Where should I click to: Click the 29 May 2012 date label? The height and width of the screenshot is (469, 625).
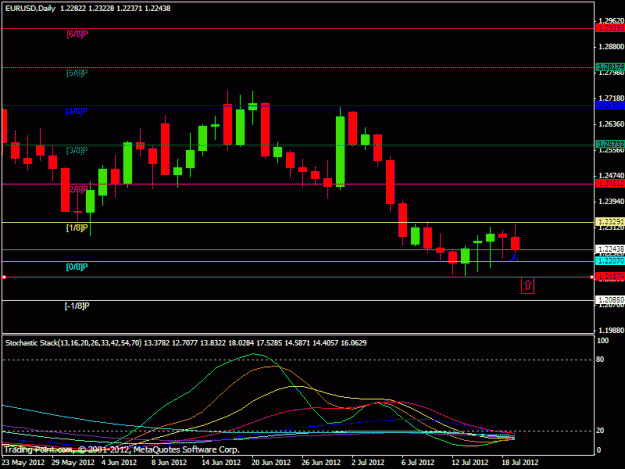(x=73, y=462)
